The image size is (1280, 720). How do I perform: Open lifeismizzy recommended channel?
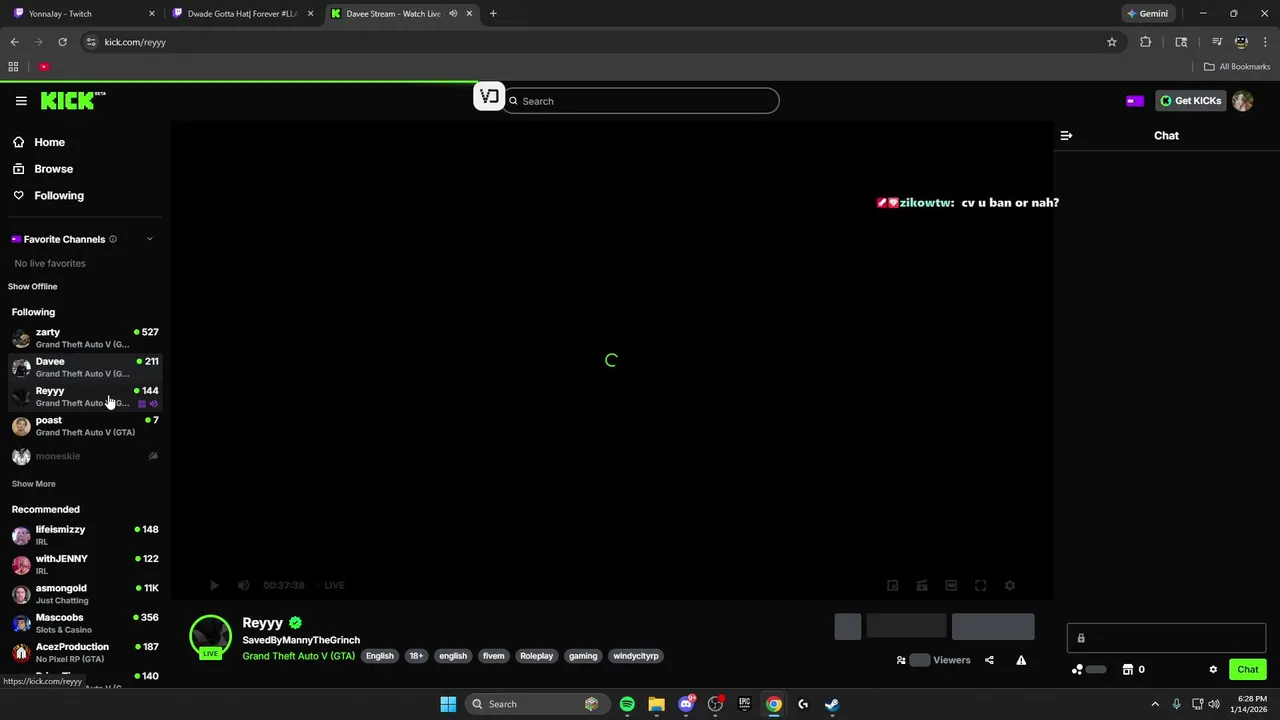85,535
